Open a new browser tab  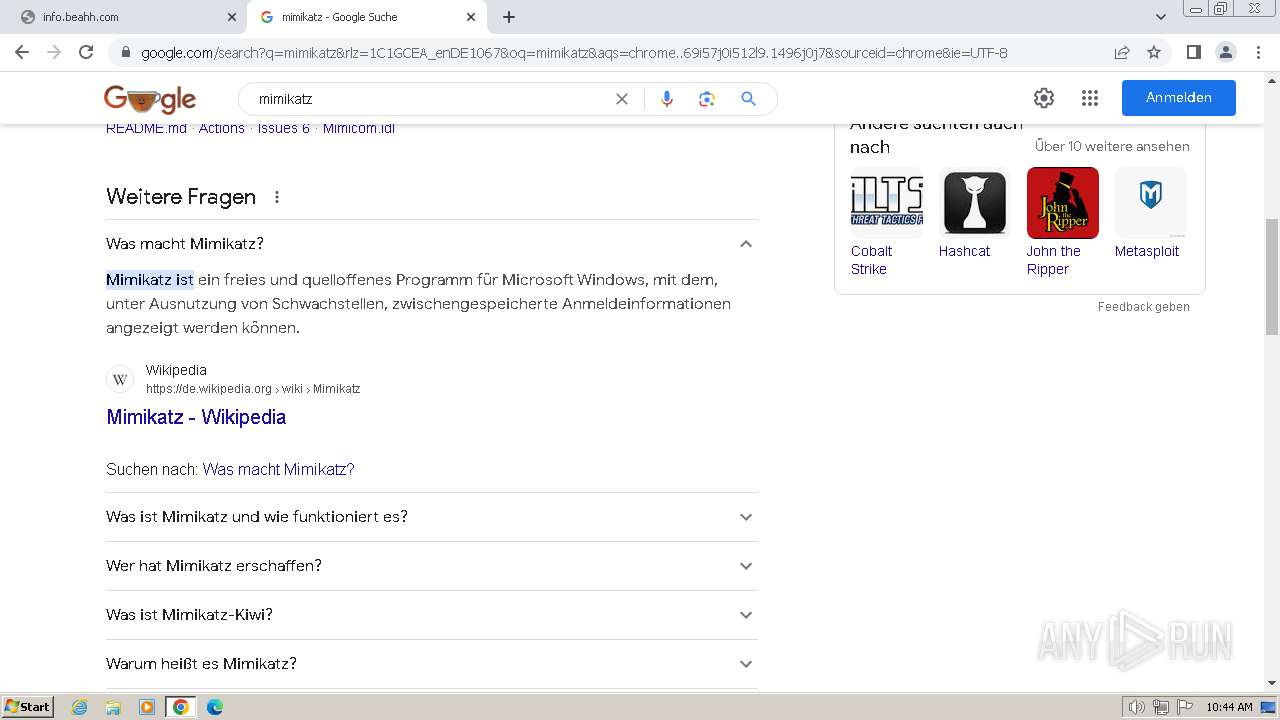(x=509, y=17)
